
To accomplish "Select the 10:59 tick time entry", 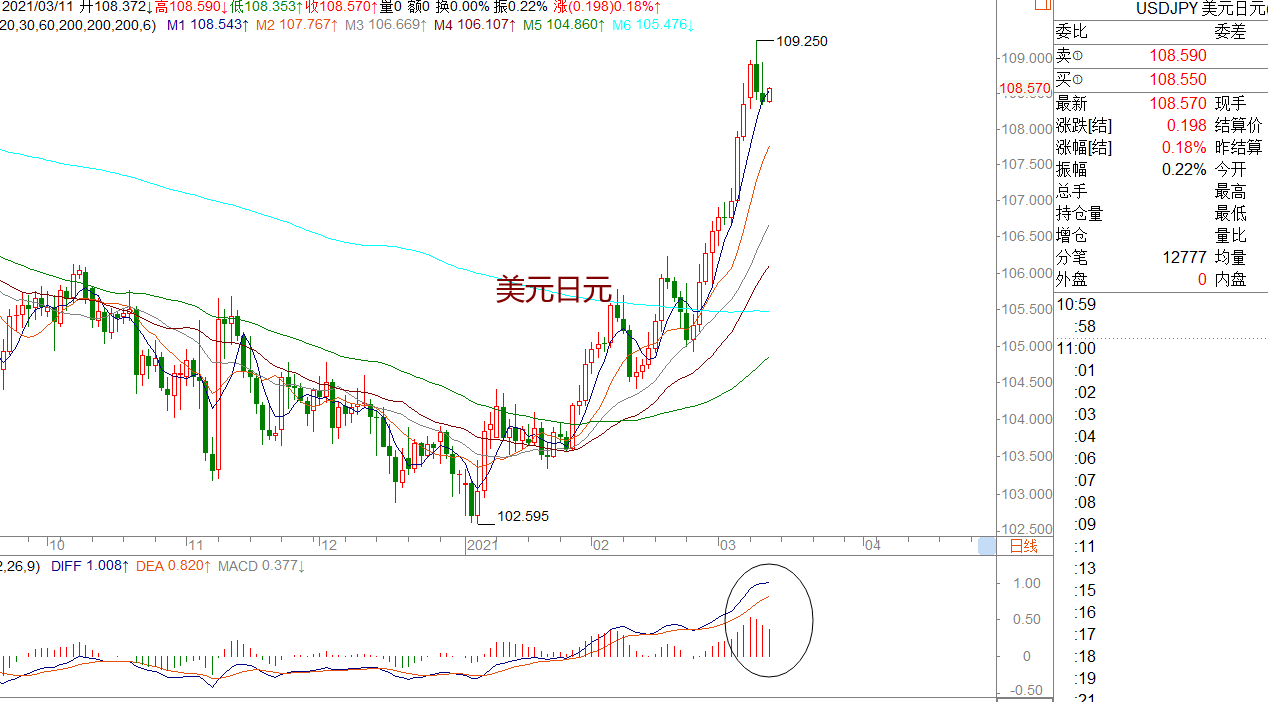I will [x=1076, y=305].
